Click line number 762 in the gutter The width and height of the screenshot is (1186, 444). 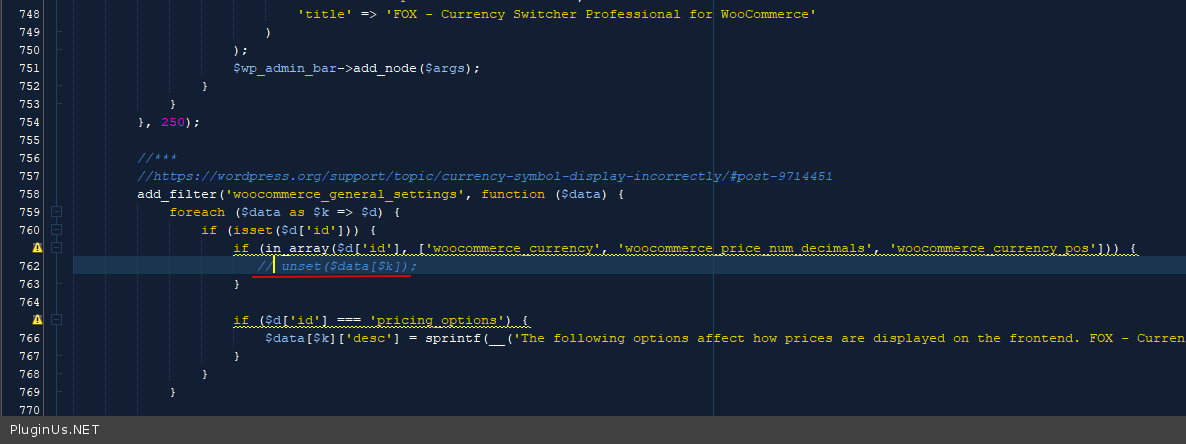(x=27, y=266)
